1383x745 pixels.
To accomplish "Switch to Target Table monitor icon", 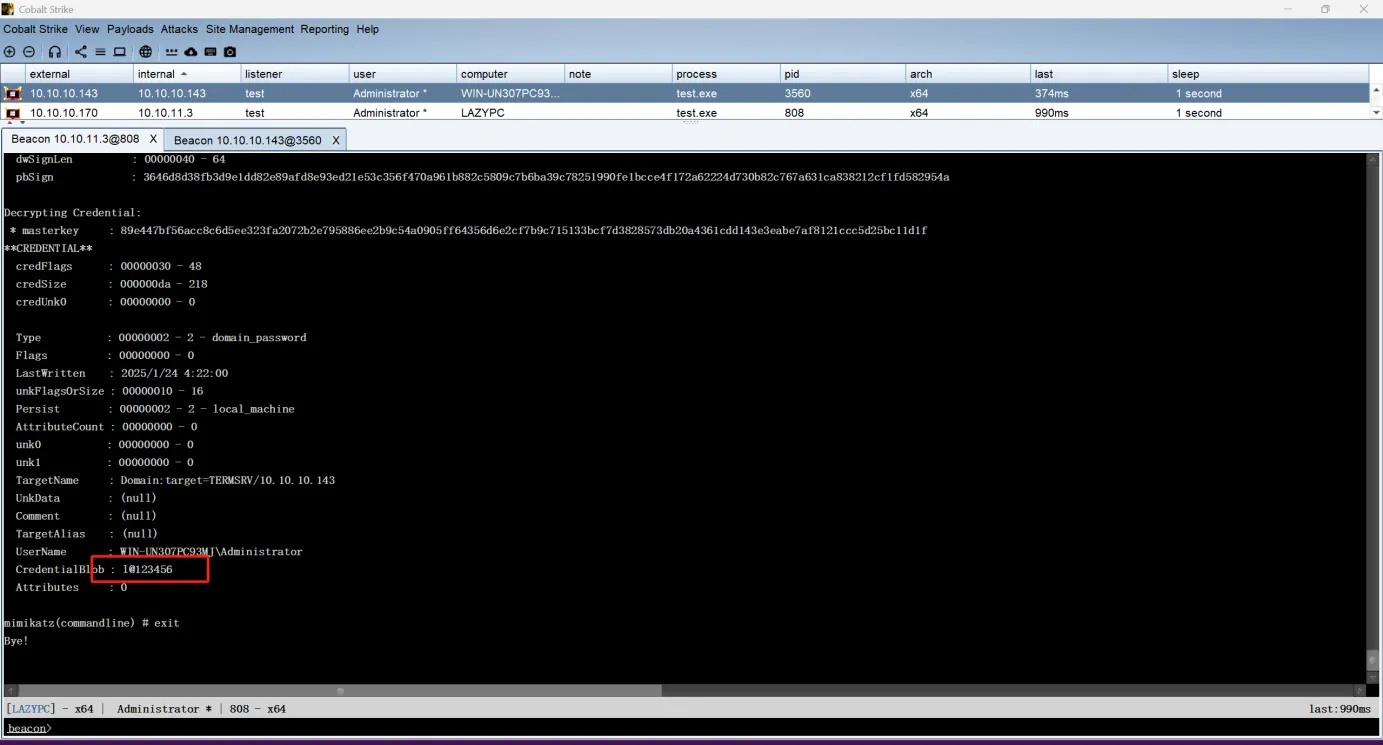I will pos(119,52).
